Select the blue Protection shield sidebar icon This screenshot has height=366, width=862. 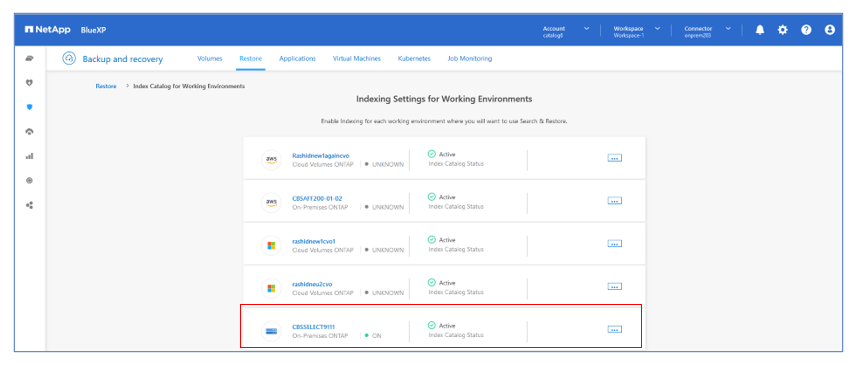point(30,107)
